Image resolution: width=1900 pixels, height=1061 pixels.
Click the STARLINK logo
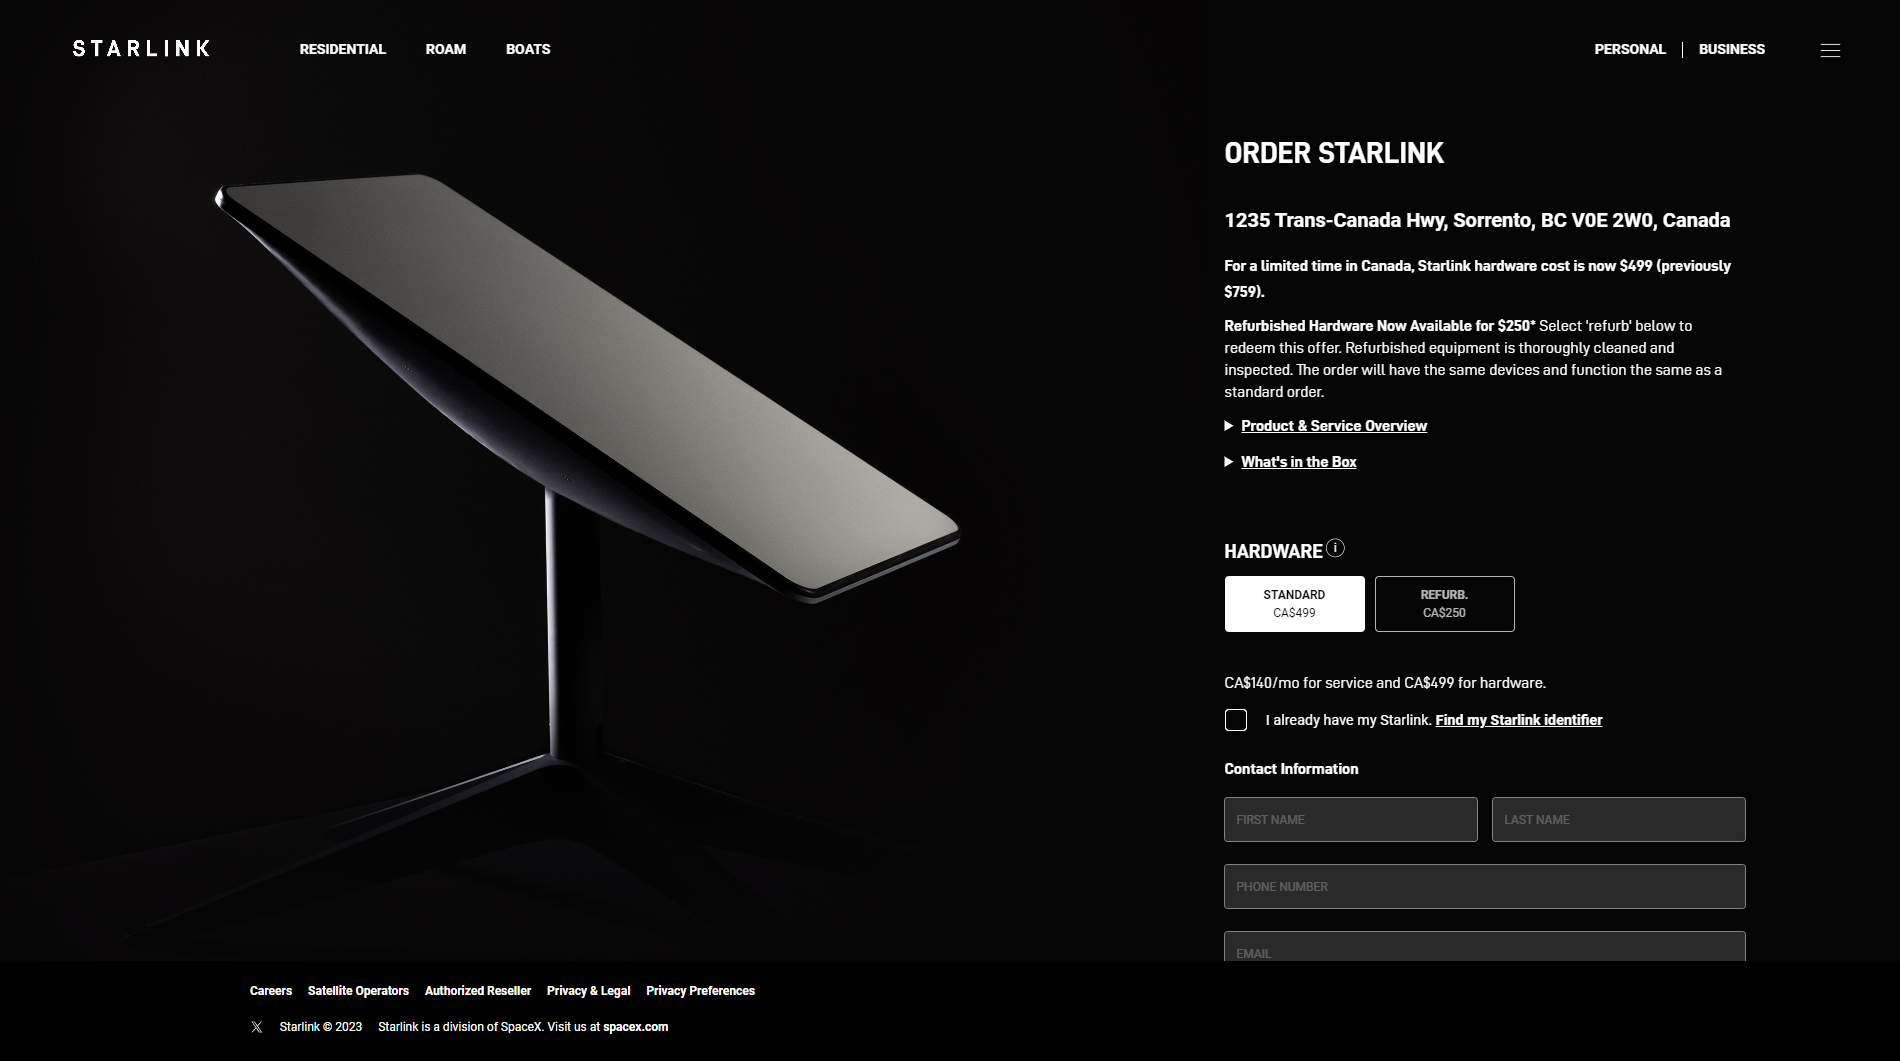(x=141, y=48)
